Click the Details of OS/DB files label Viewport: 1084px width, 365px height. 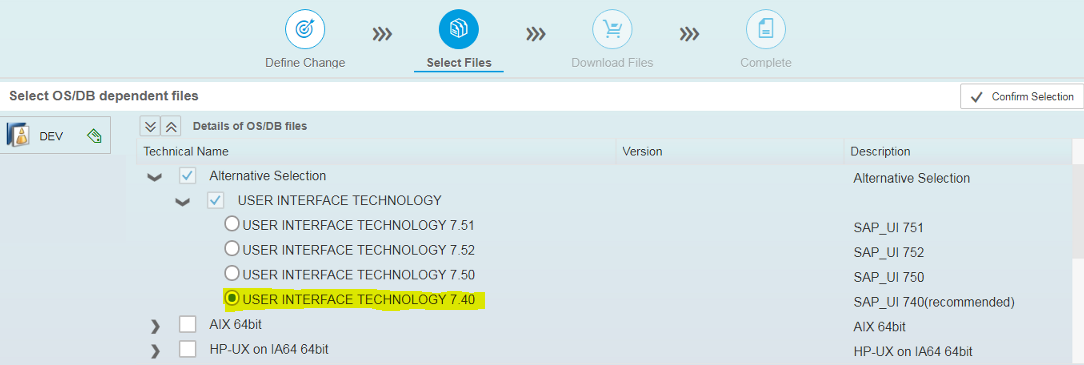(250, 126)
